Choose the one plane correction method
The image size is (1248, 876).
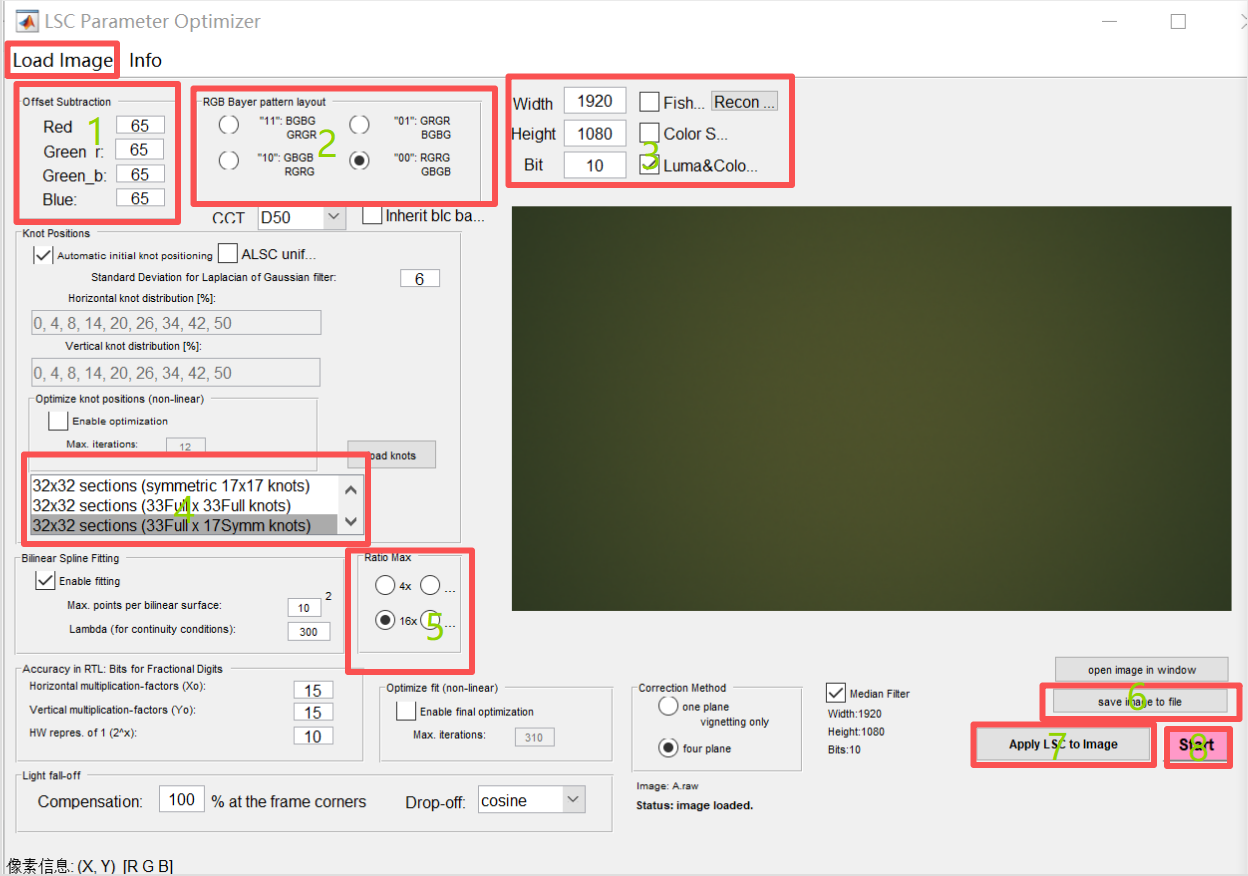(x=668, y=707)
